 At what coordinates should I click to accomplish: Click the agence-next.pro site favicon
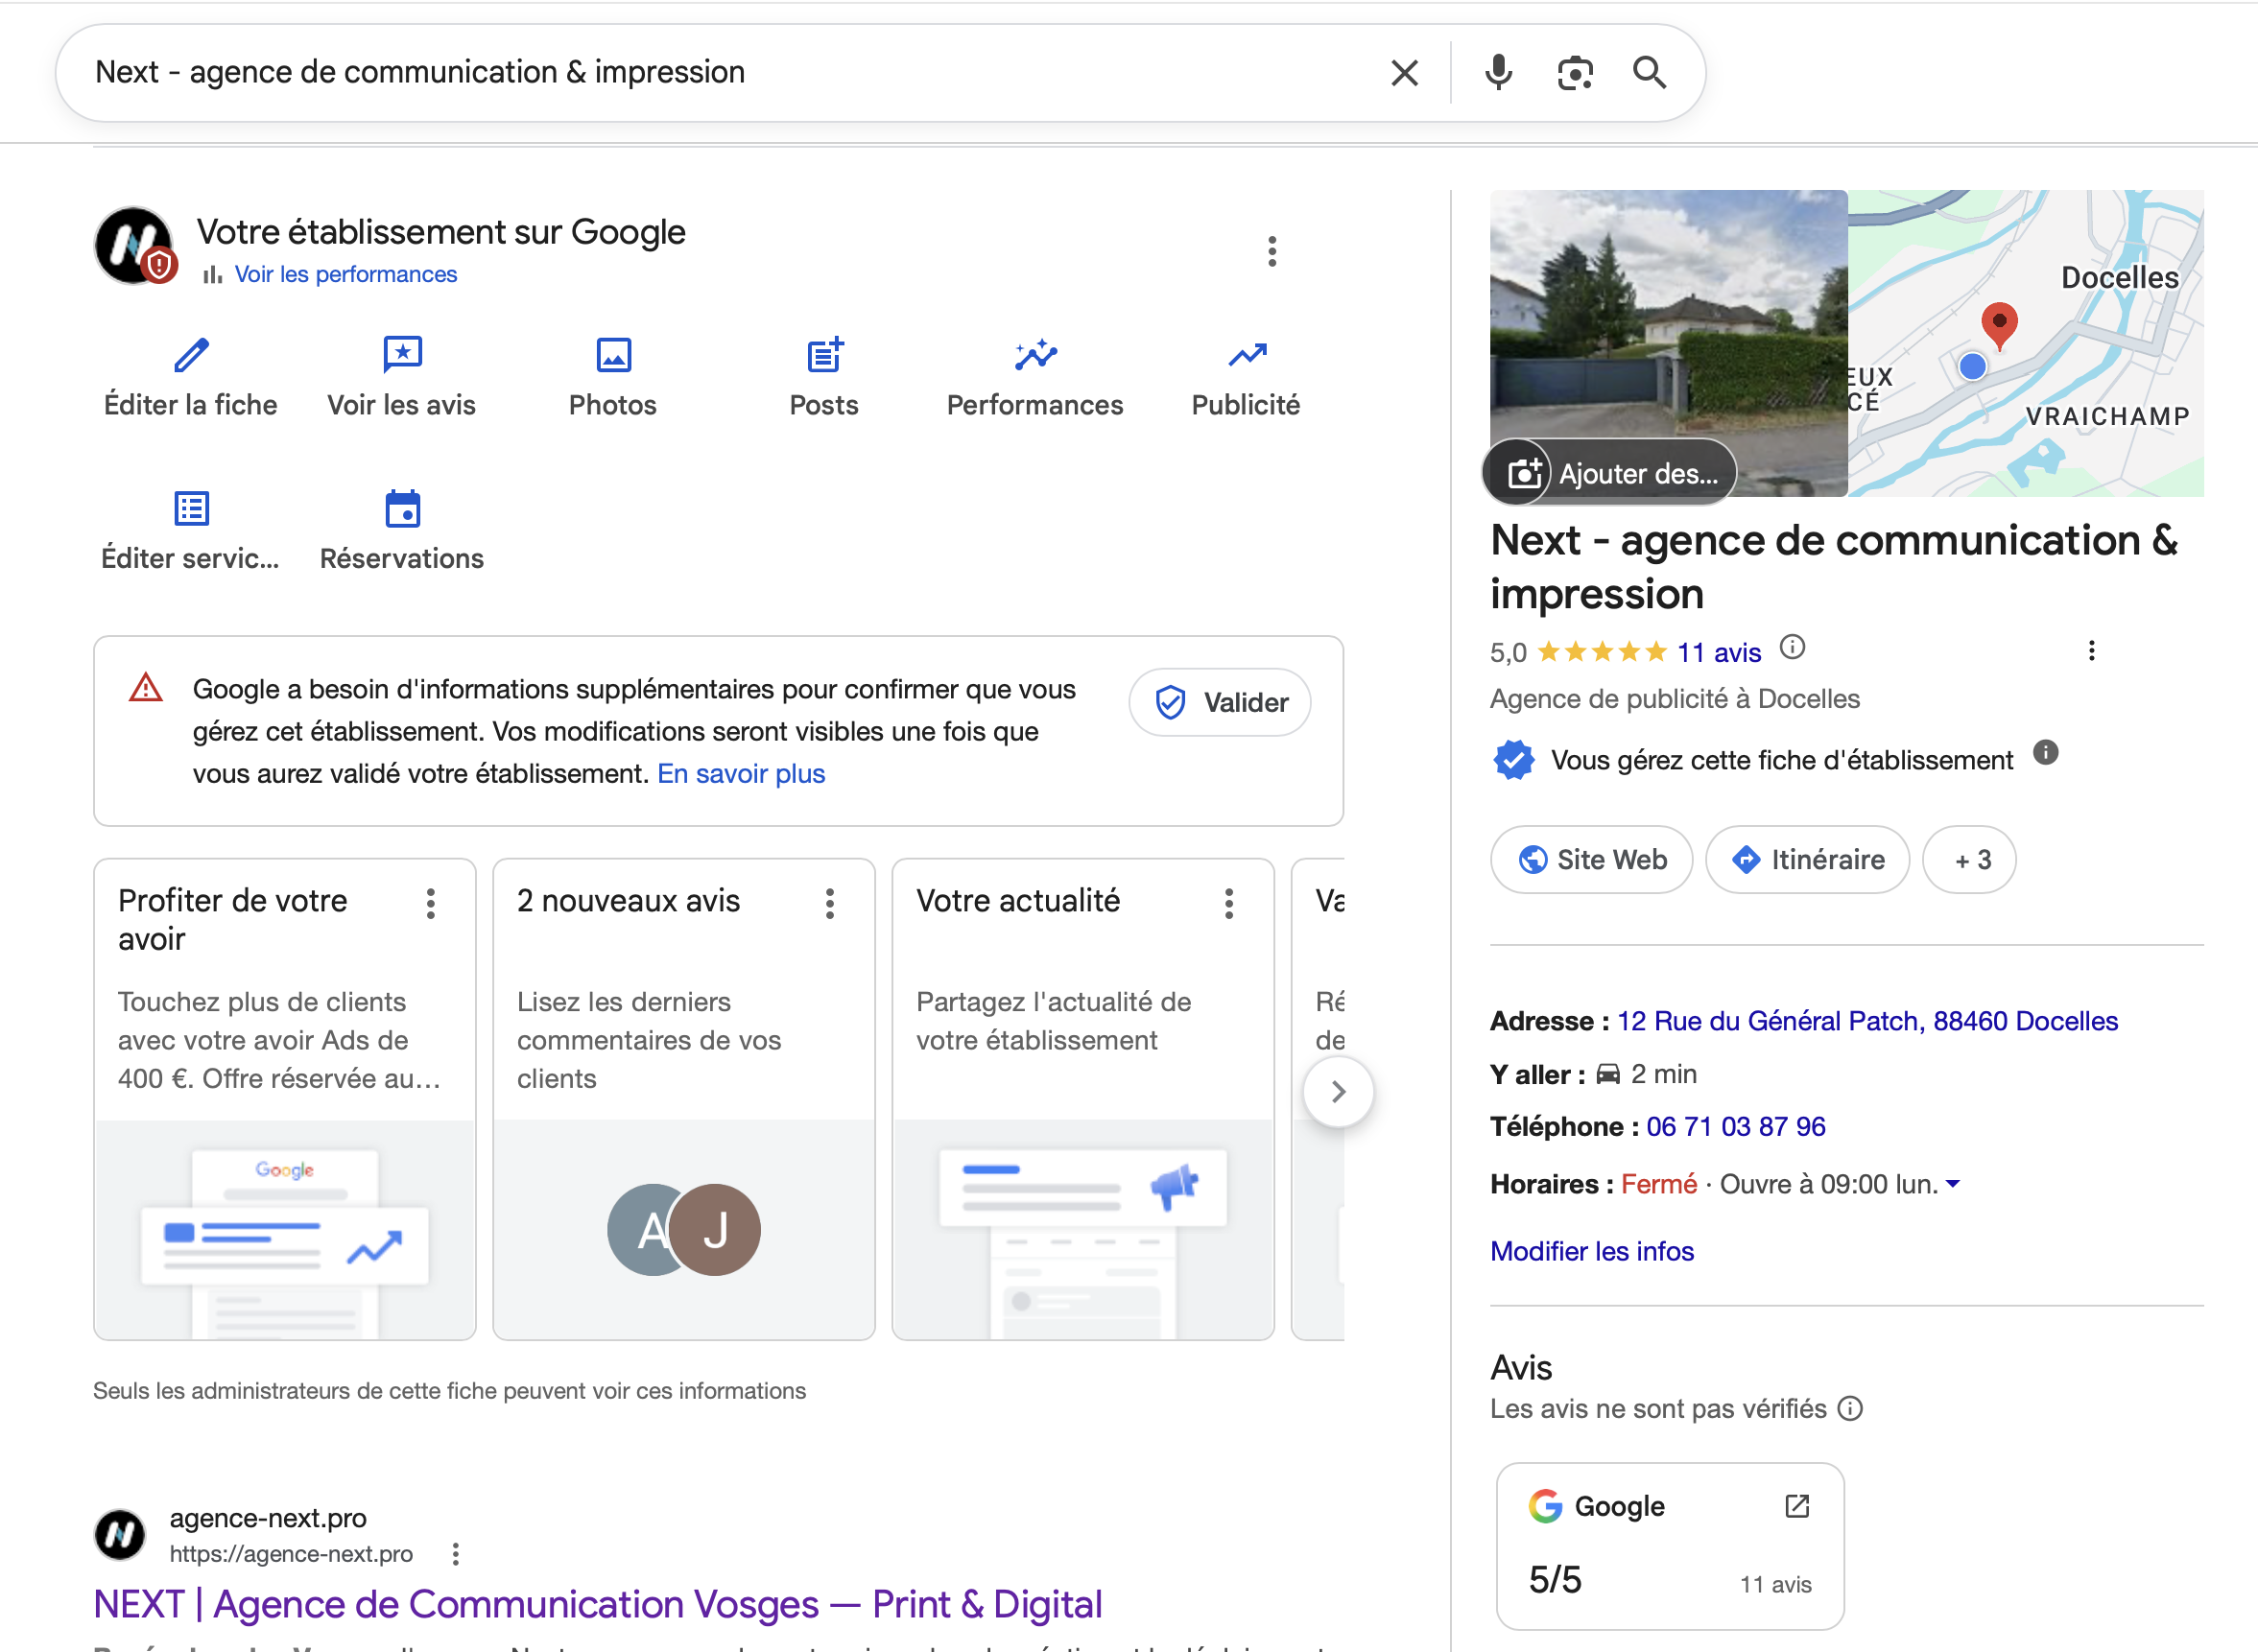click(x=120, y=1535)
